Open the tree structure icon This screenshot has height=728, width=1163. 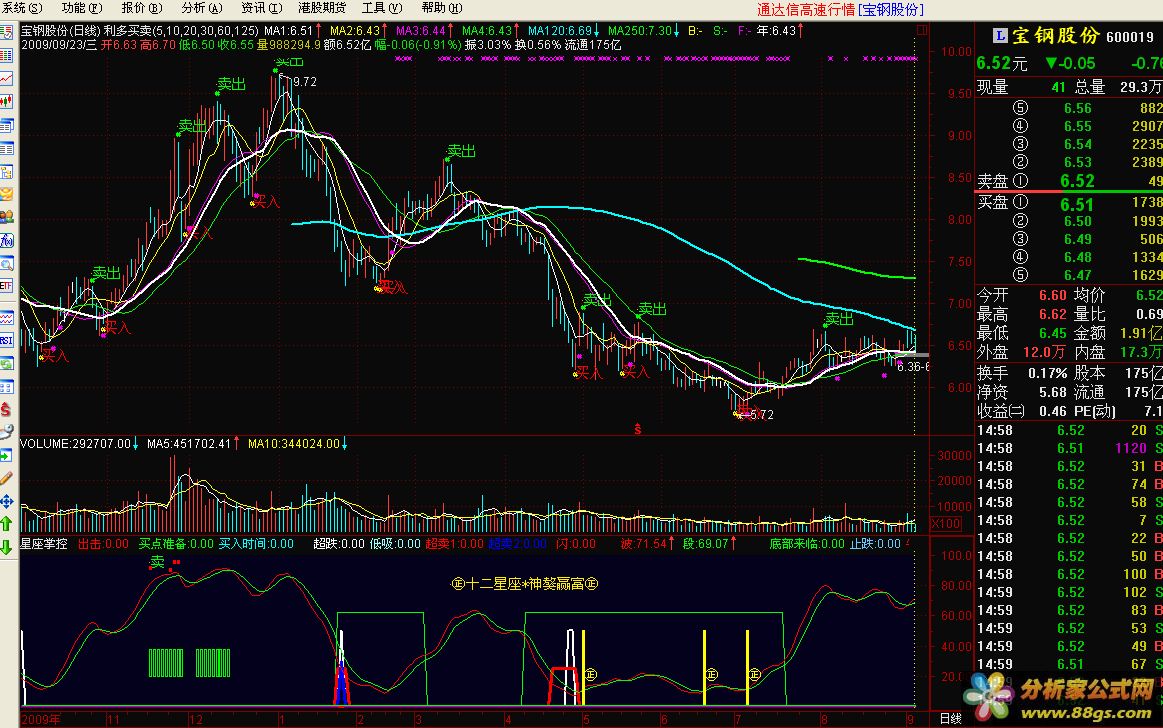pyautogui.click(x=6, y=171)
